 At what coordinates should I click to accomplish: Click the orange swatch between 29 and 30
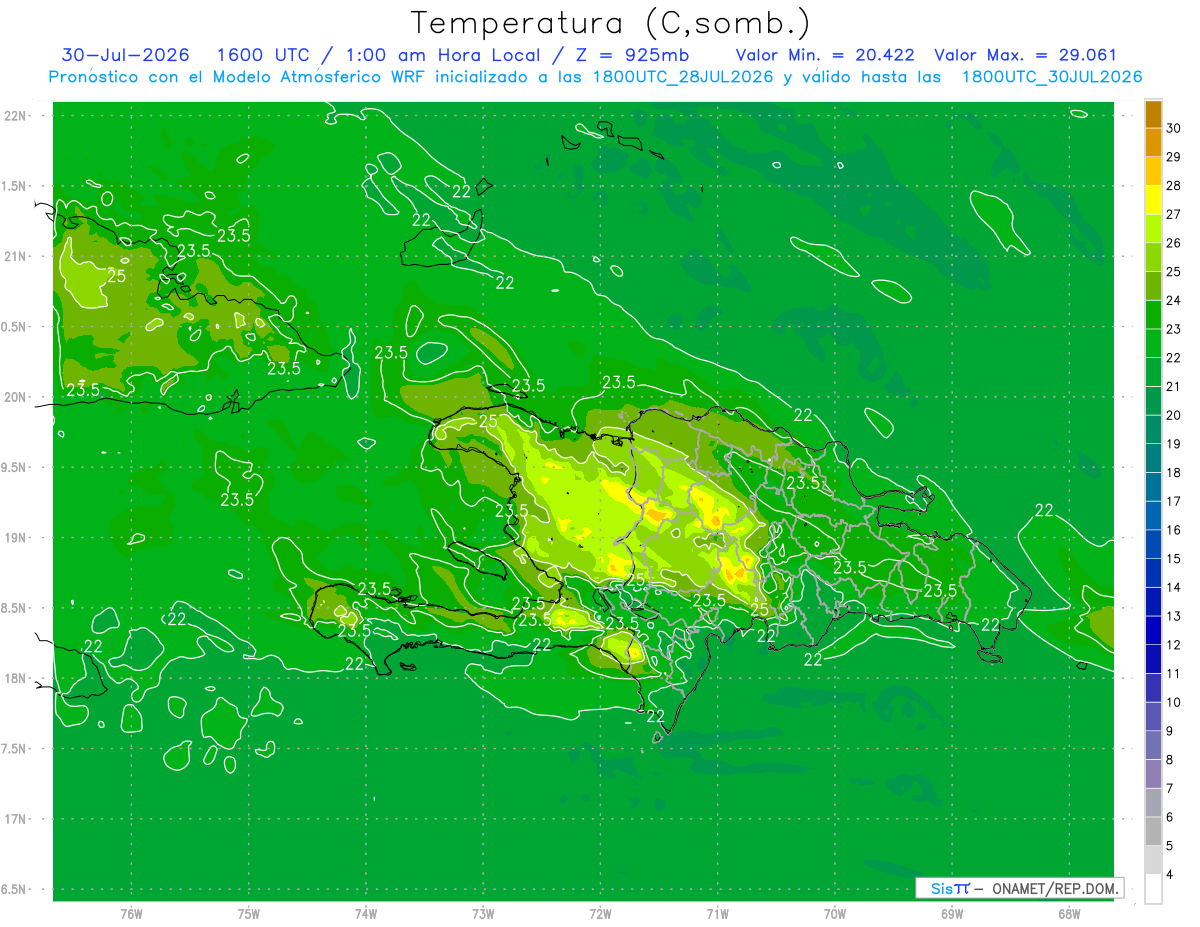[1153, 142]
